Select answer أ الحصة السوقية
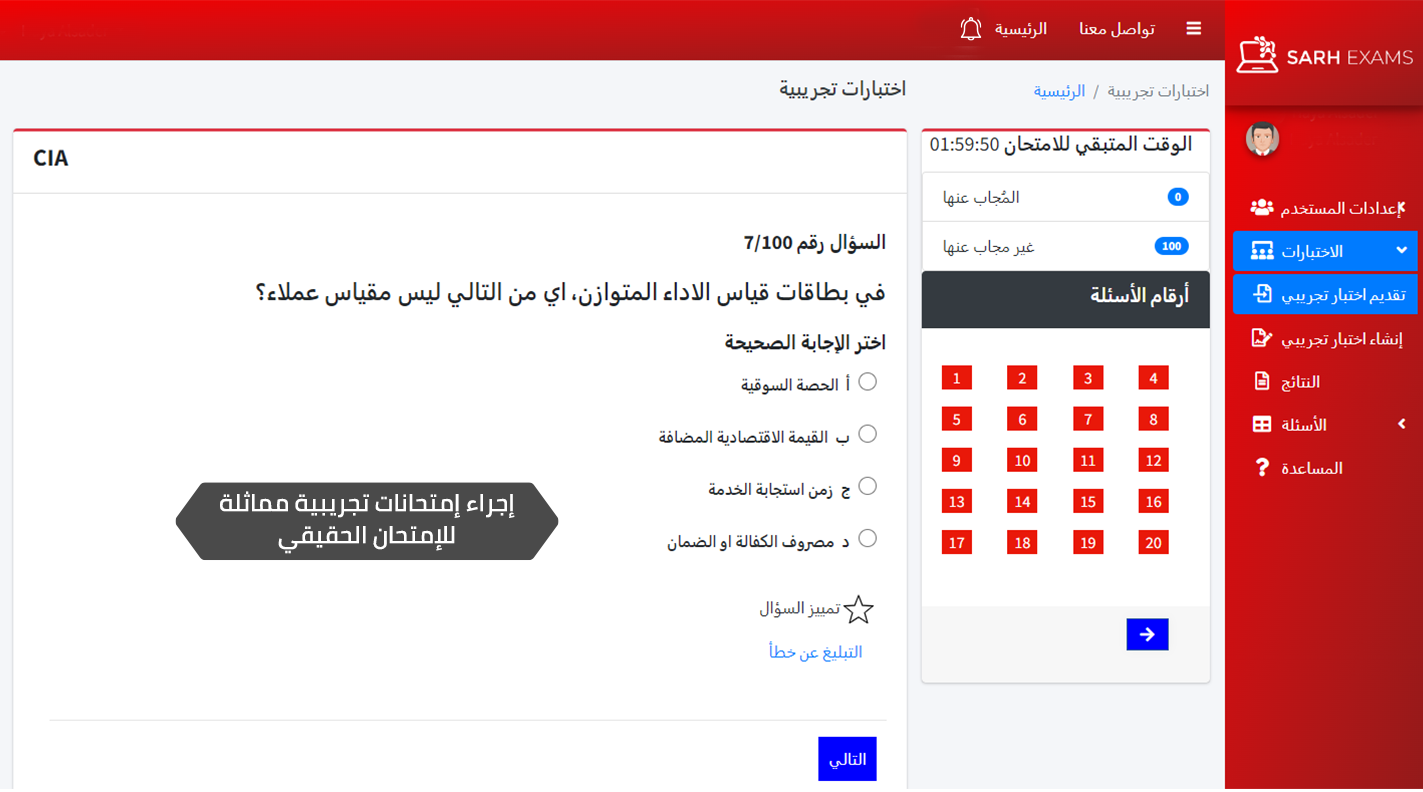Viewport: 1423px width, 792px height. (867, 382)
